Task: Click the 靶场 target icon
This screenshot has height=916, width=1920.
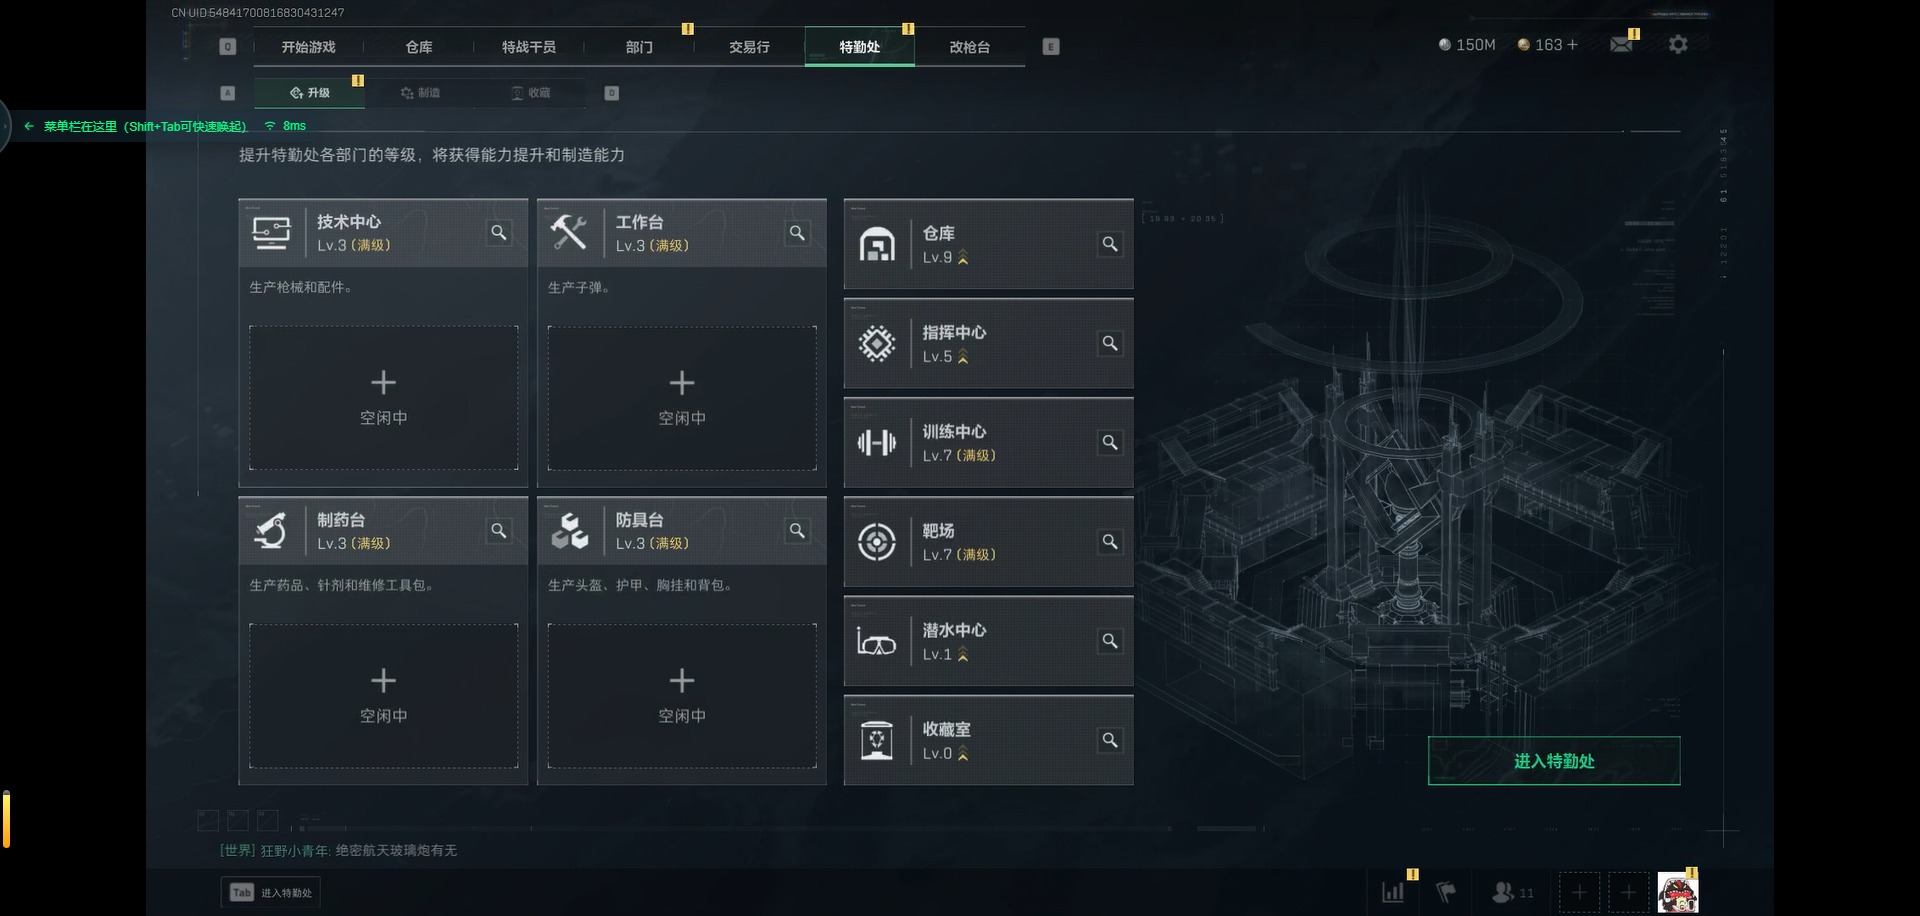Action: (x=877, y=542)
